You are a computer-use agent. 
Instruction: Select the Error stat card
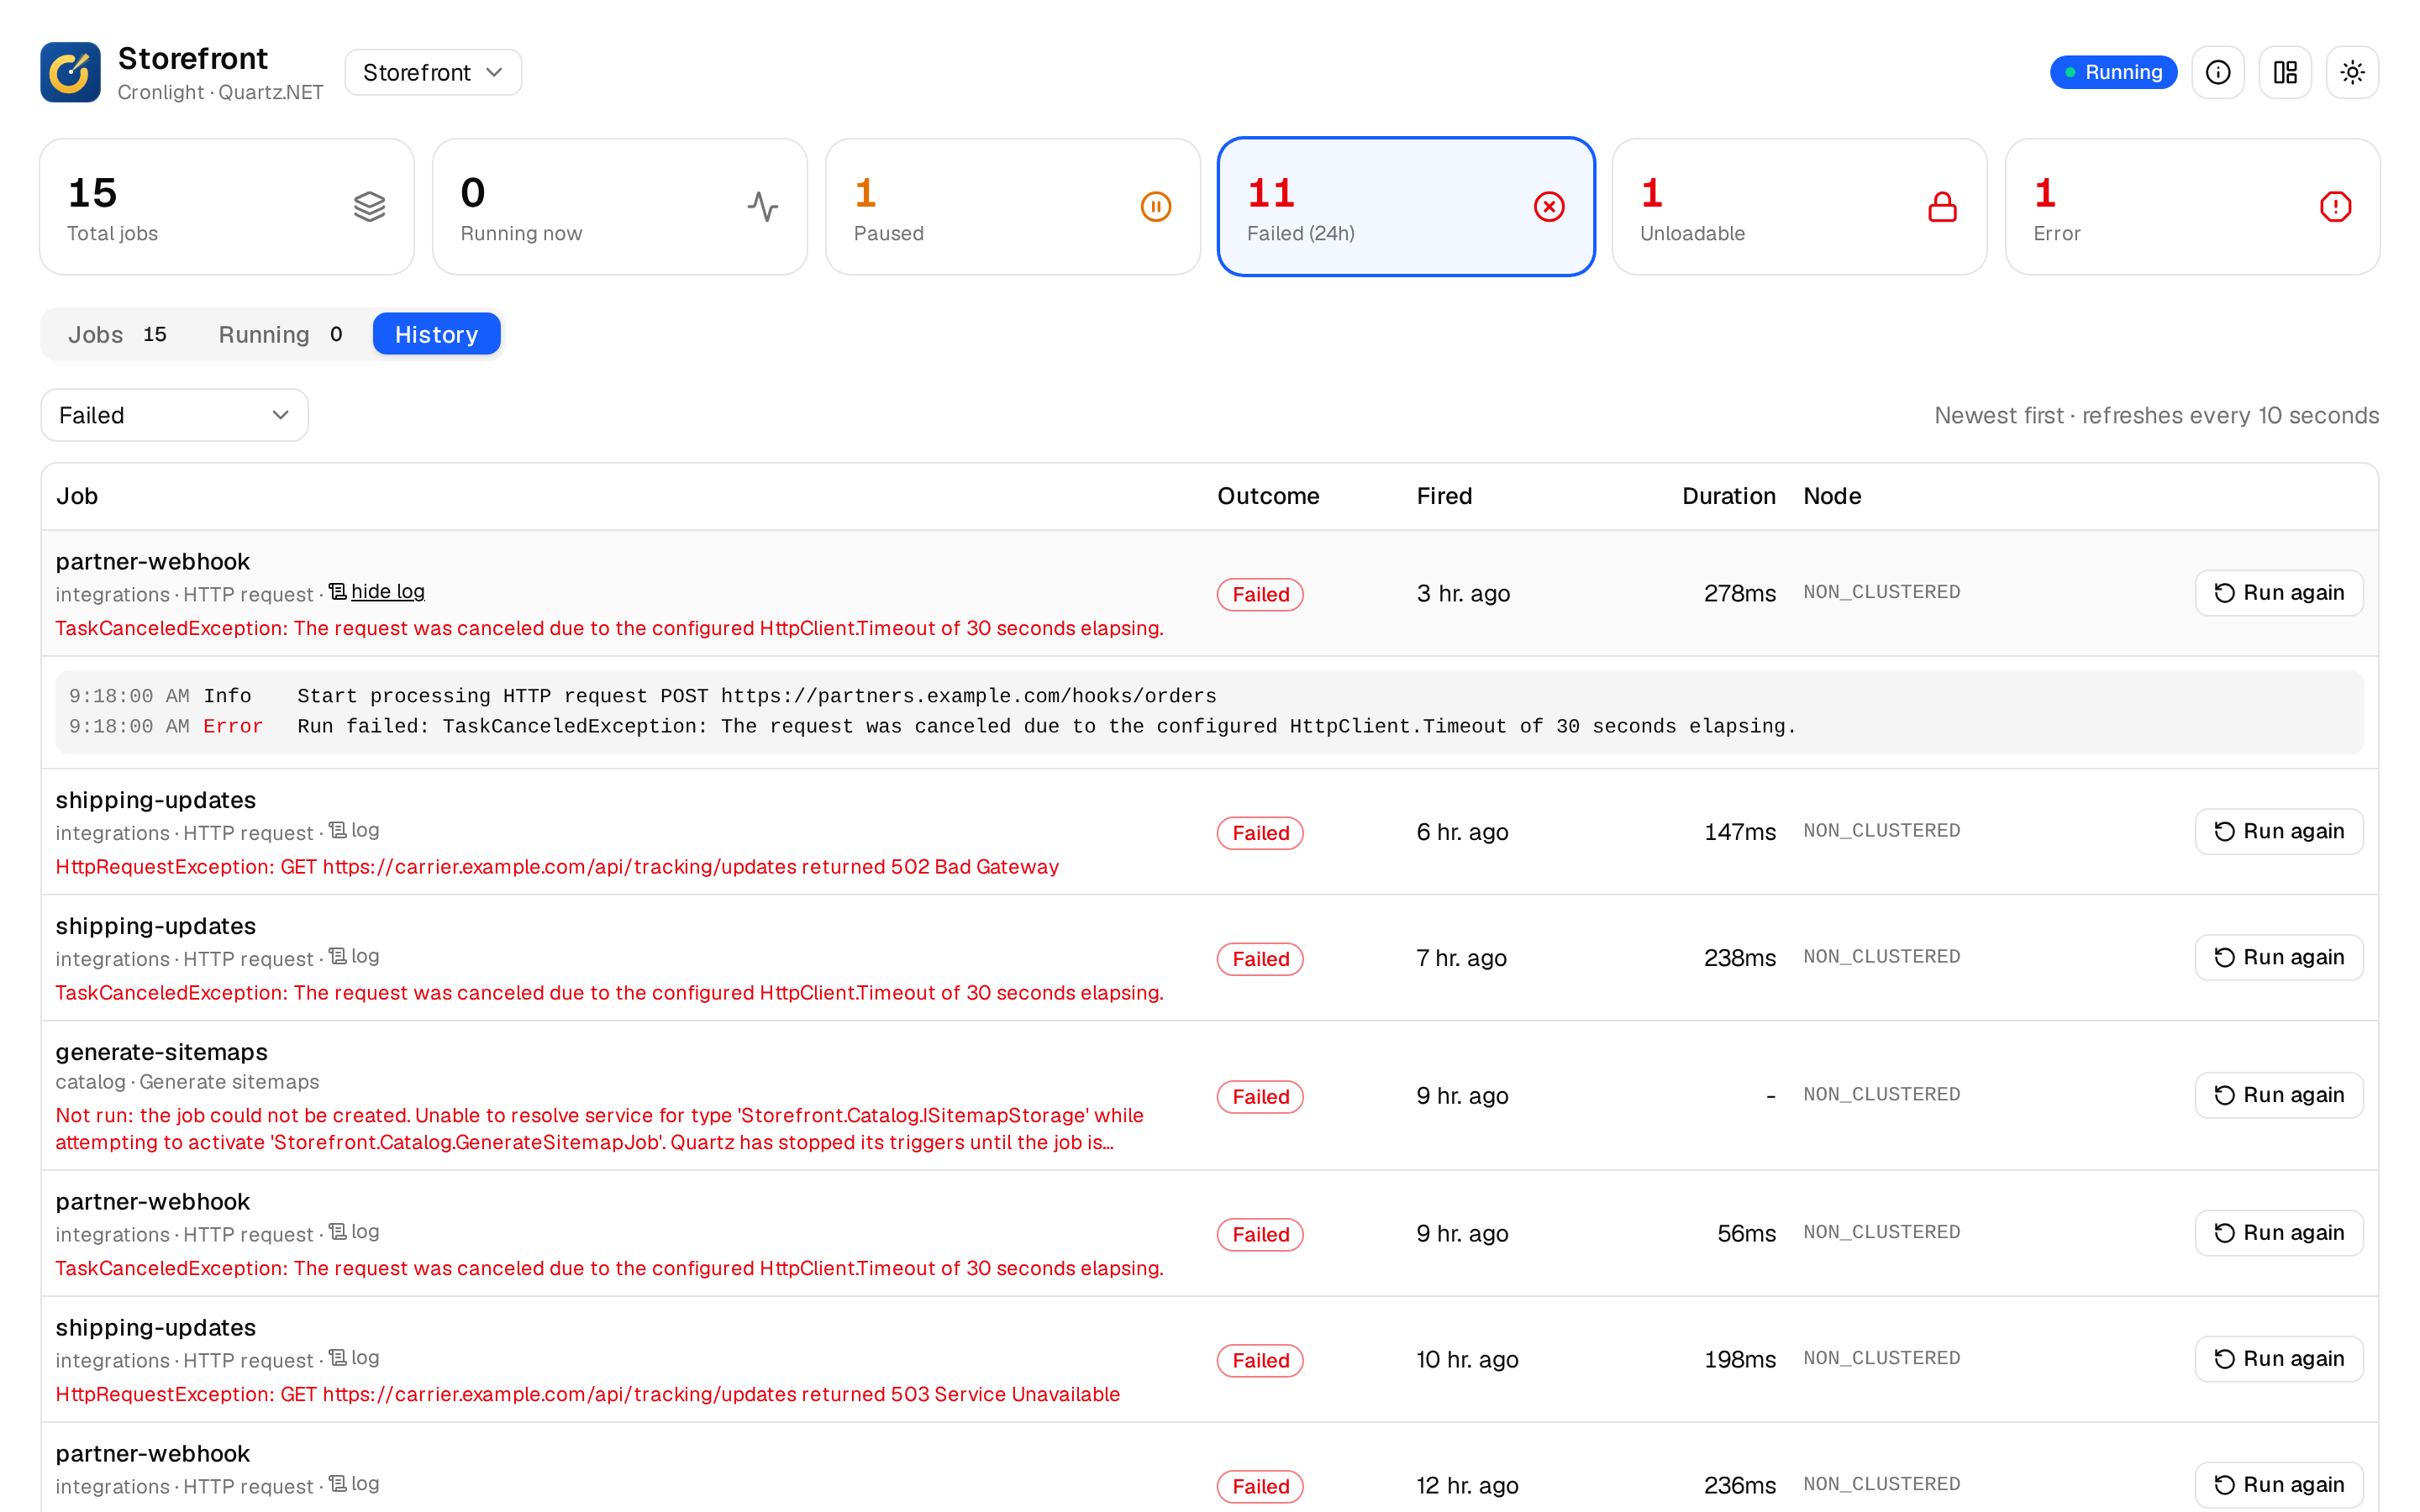pos(2192,207)
